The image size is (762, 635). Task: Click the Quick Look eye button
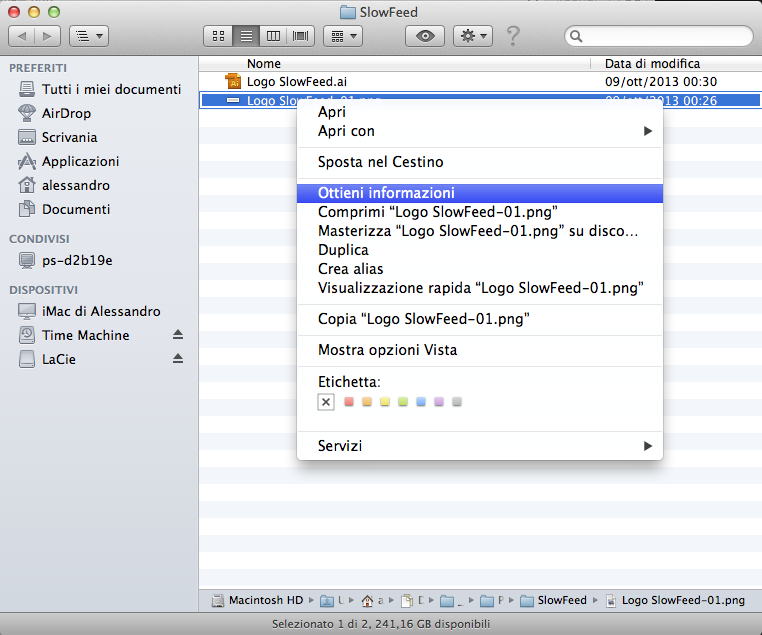[425, 36]
